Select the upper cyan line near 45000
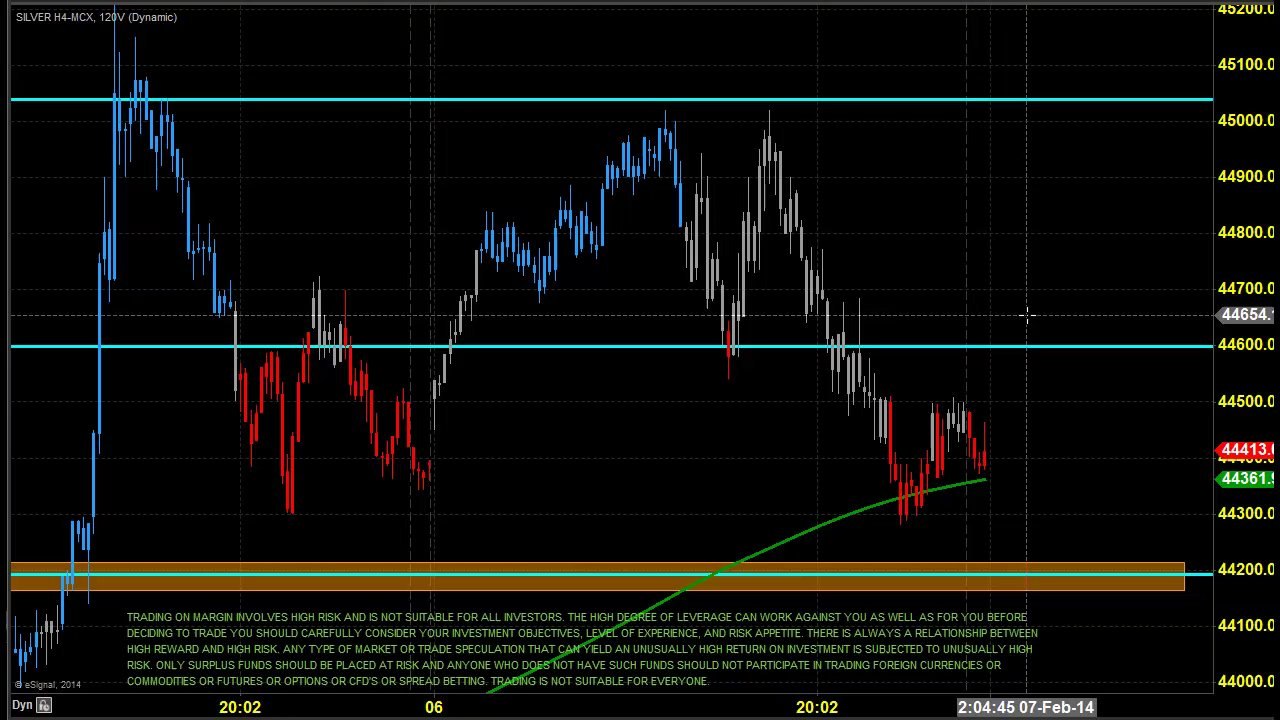The width and height of the screenshot is (1280, 720). 611,100
